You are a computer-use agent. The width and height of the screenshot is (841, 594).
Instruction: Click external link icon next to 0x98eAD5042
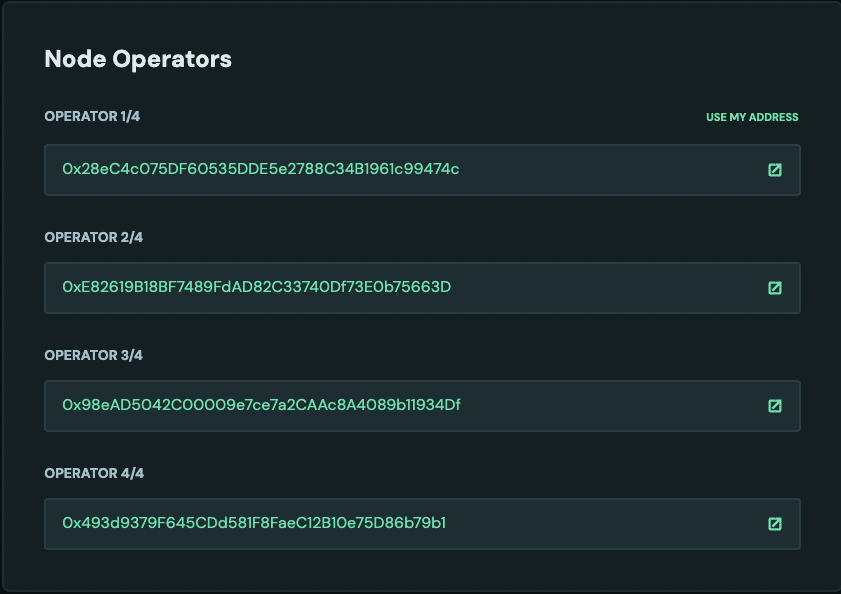775,406
